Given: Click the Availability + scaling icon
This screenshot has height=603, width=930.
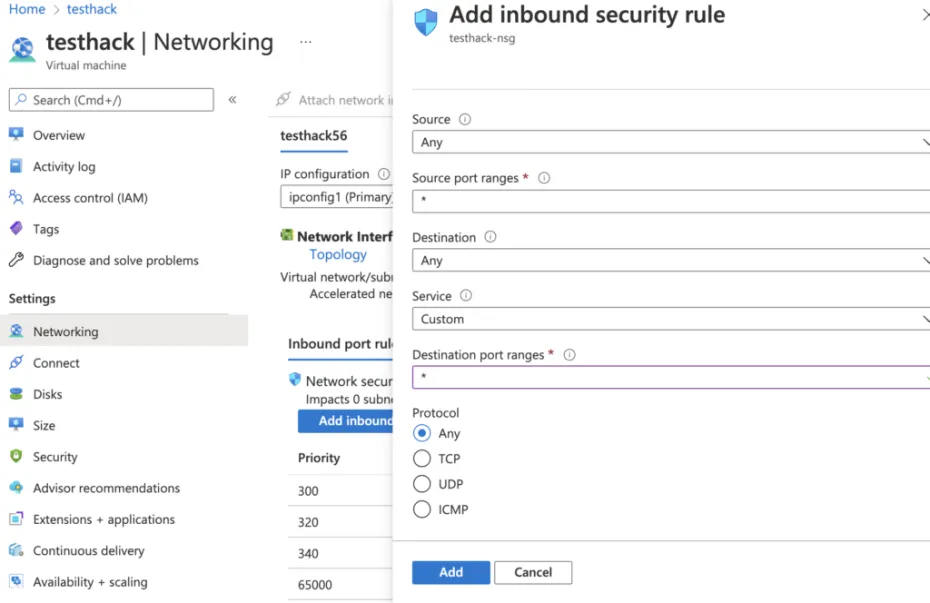Looking at the screenshot, I should click(x=16, y=581).
